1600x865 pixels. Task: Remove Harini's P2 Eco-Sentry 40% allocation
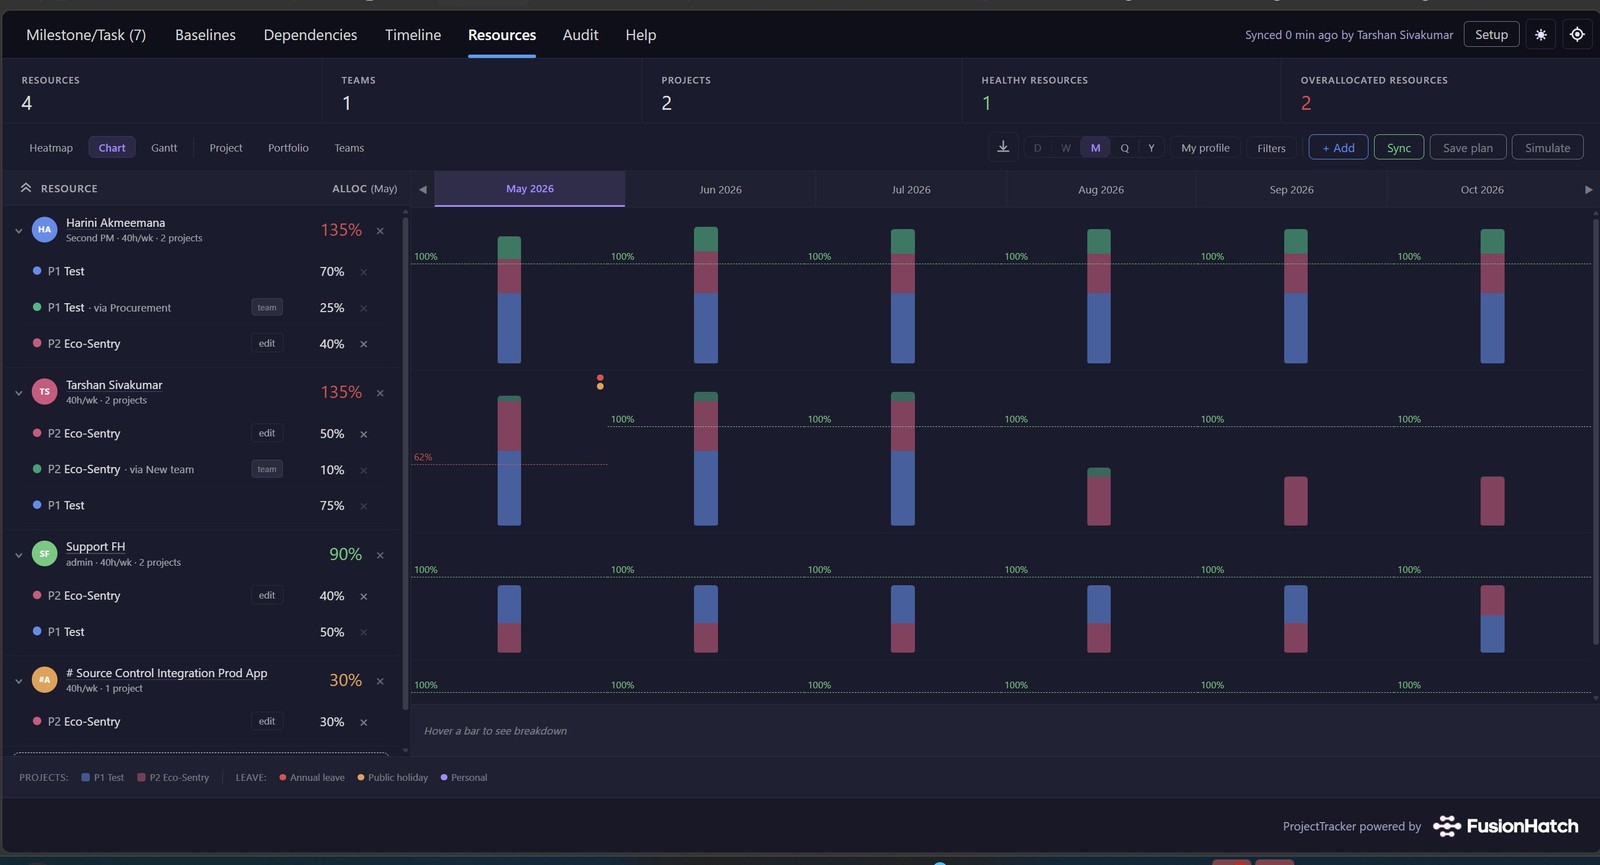click(x=364, y=344)
